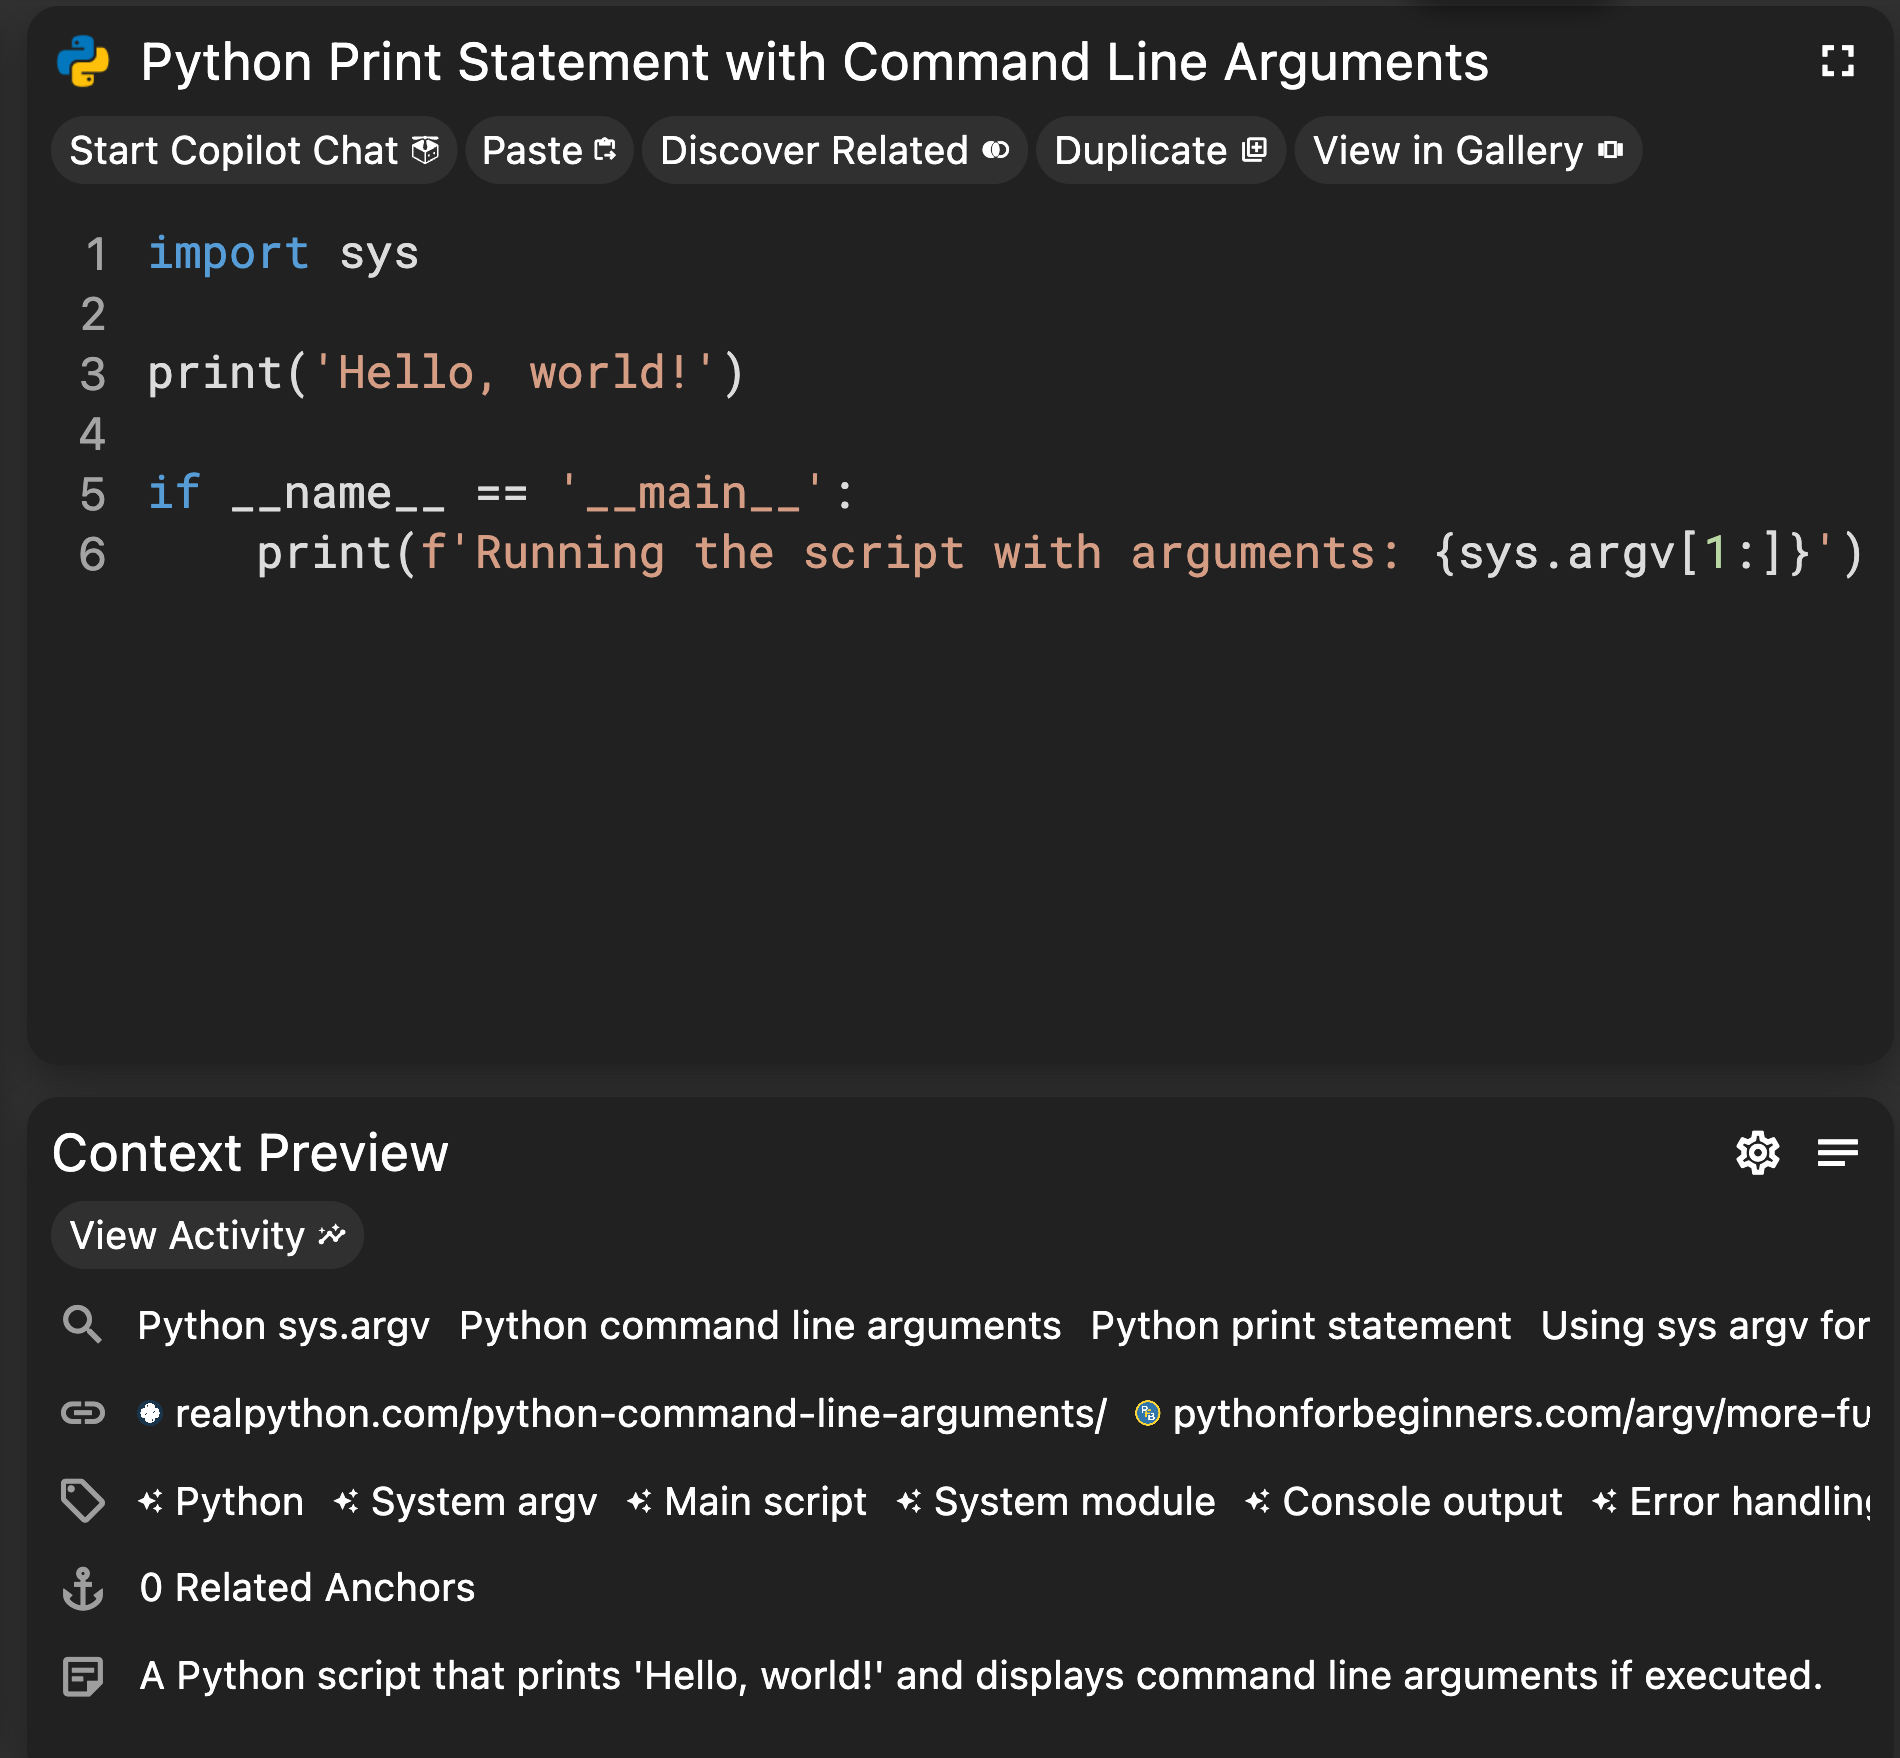Expand snippet to fullscreen view
This screenshot has width=1900, height=1758.
[x=1837, y=61]
